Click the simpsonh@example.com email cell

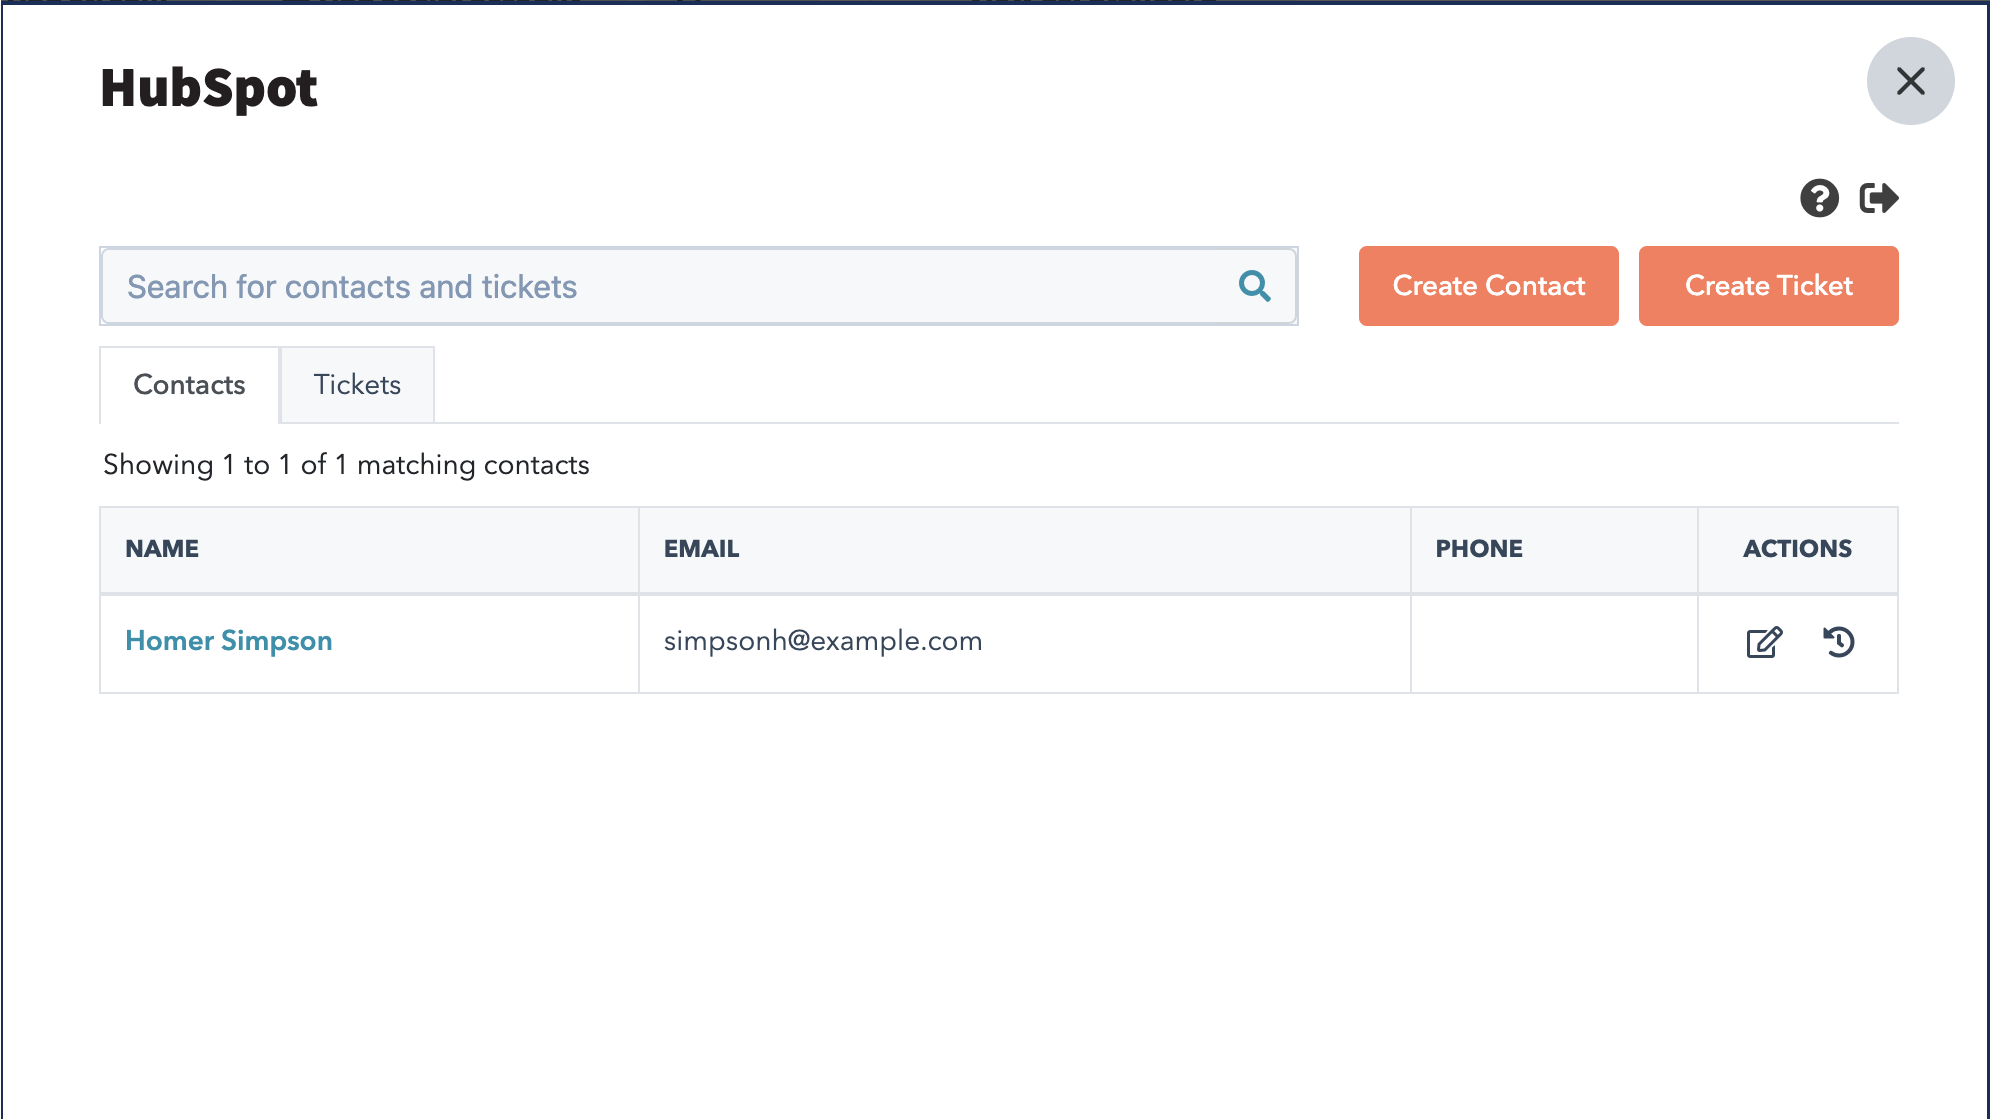[824, 641]
